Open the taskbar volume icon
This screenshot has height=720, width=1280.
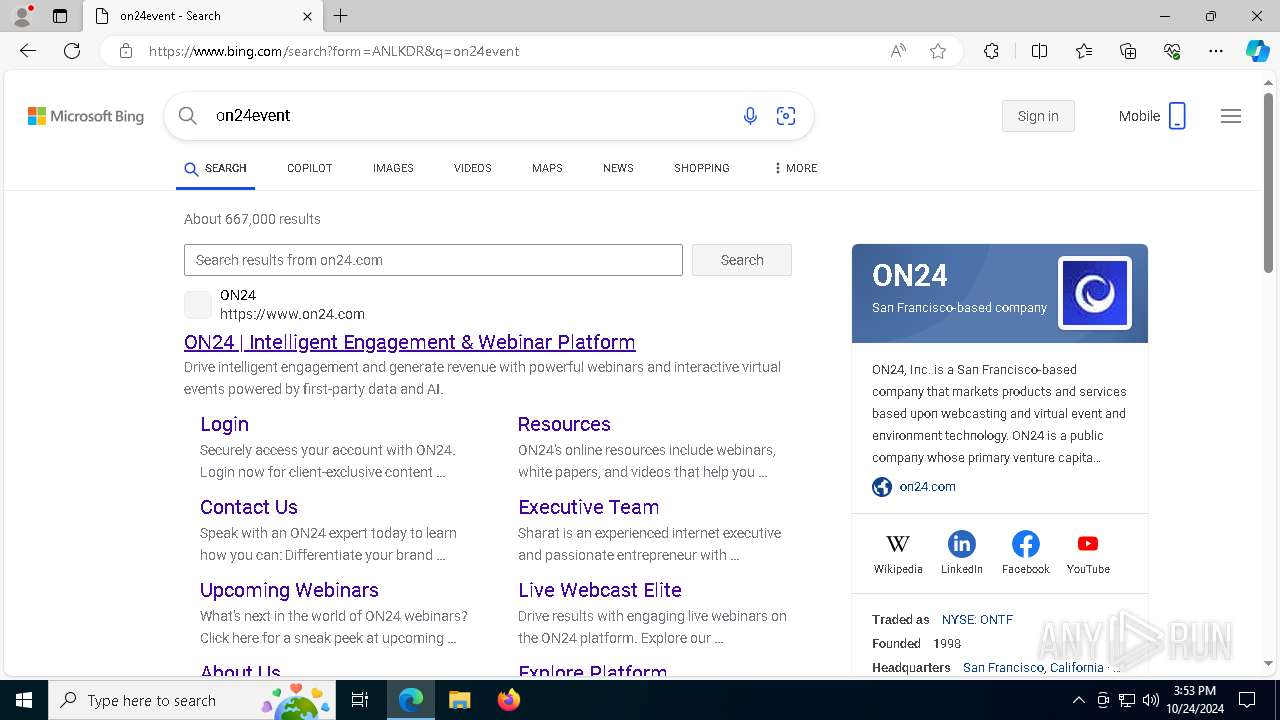pyautogui.click(x=1151, y=700)
